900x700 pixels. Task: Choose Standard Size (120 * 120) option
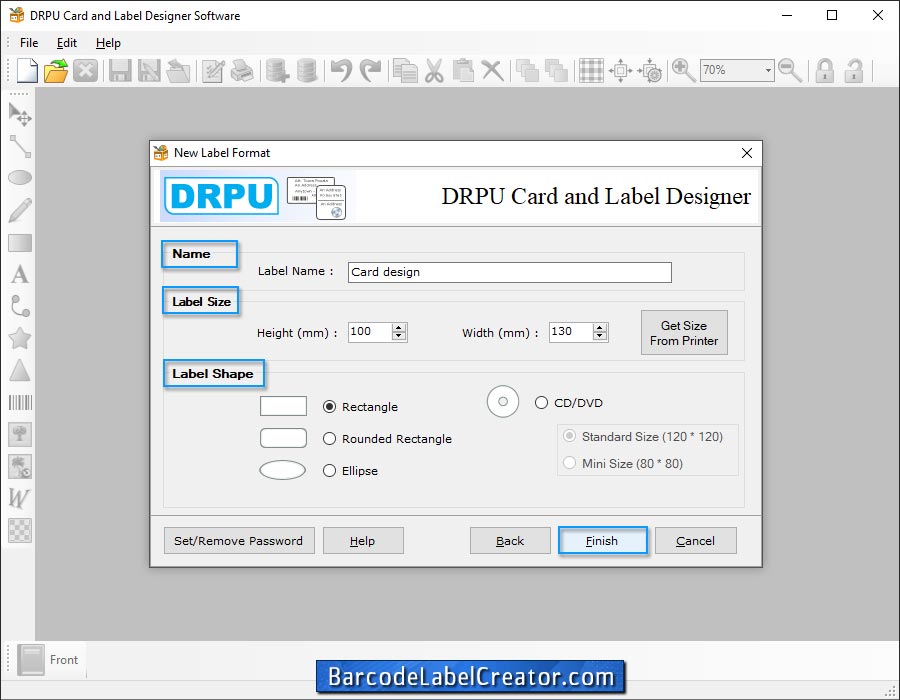(569, 436)
